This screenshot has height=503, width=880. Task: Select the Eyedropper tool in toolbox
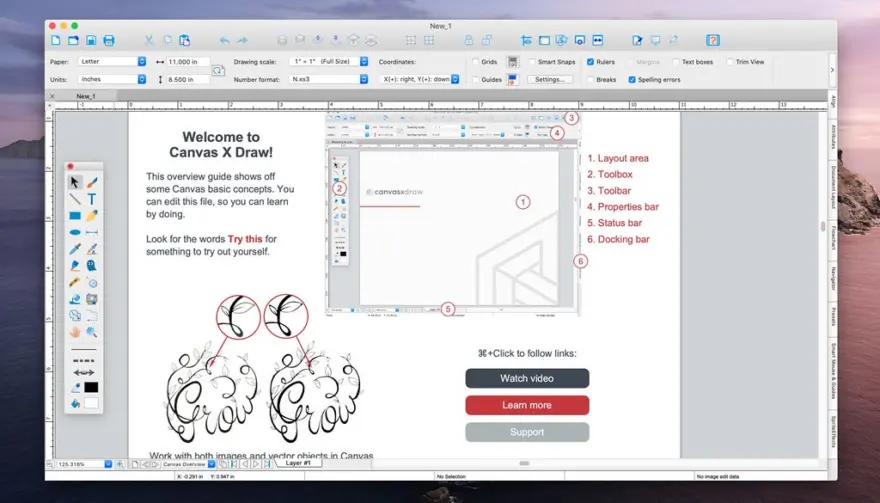(75, 249)
